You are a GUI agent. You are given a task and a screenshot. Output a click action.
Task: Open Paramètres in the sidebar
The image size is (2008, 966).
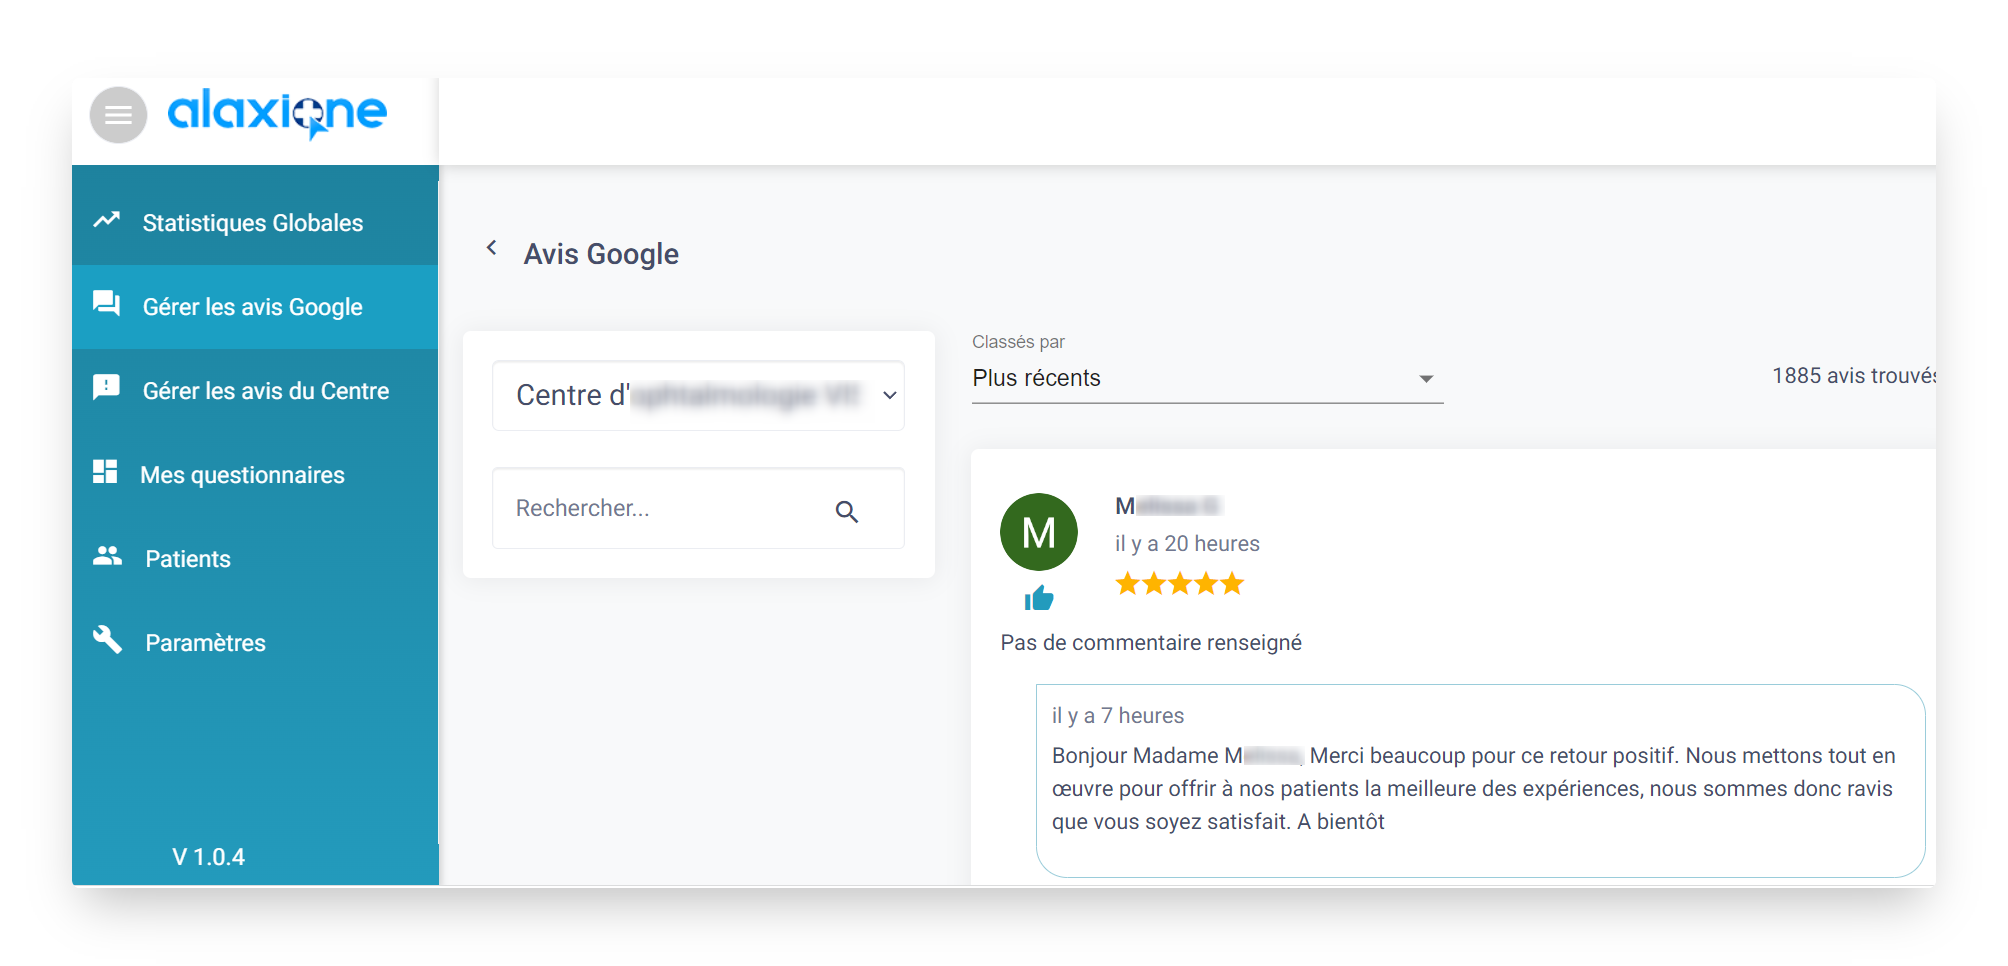click(255, 643)
